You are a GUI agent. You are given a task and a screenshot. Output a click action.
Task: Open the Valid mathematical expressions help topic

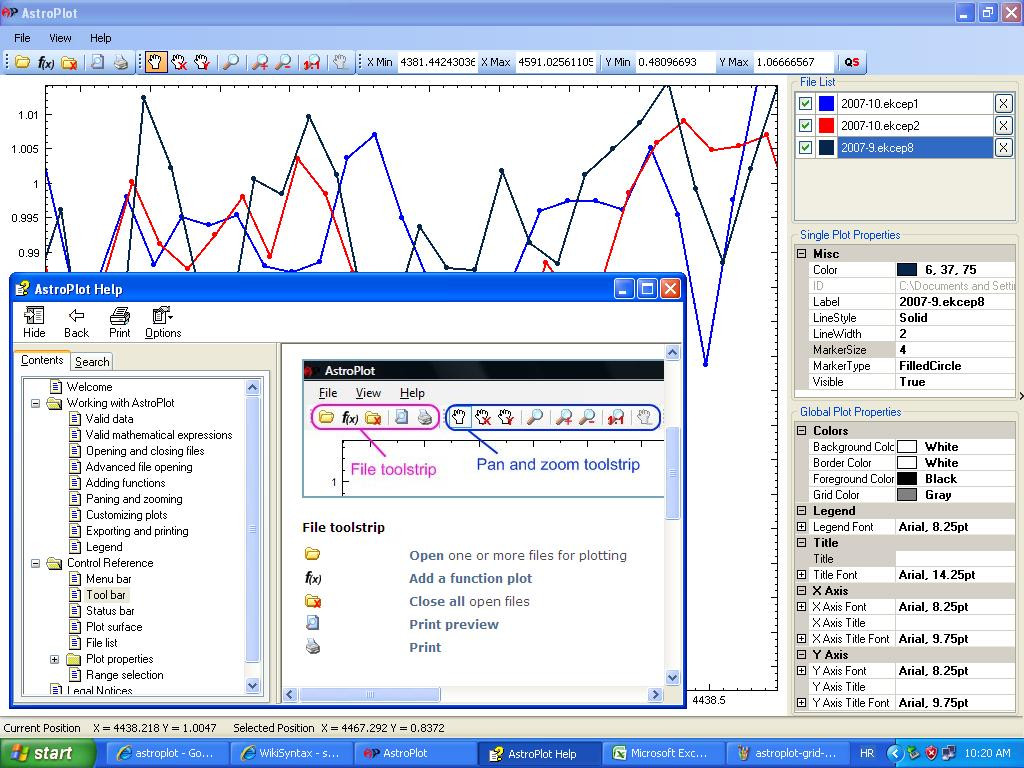tap(159, 435)
